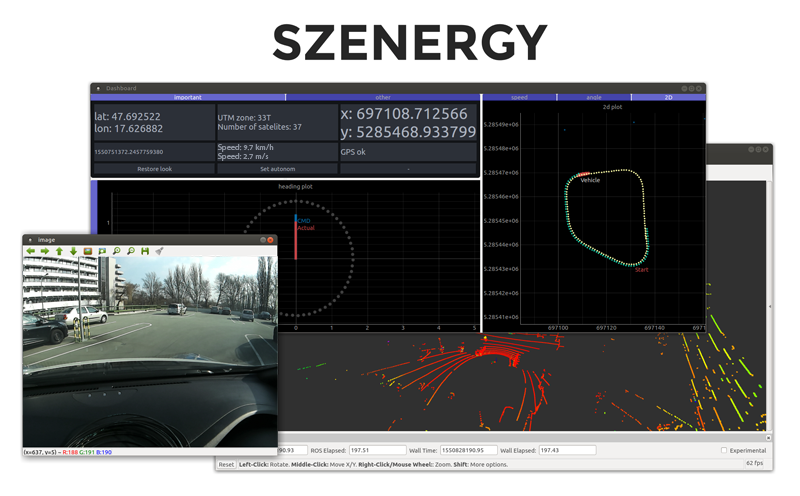
Task: Open the angle tab
Action: tap(594, 97)
